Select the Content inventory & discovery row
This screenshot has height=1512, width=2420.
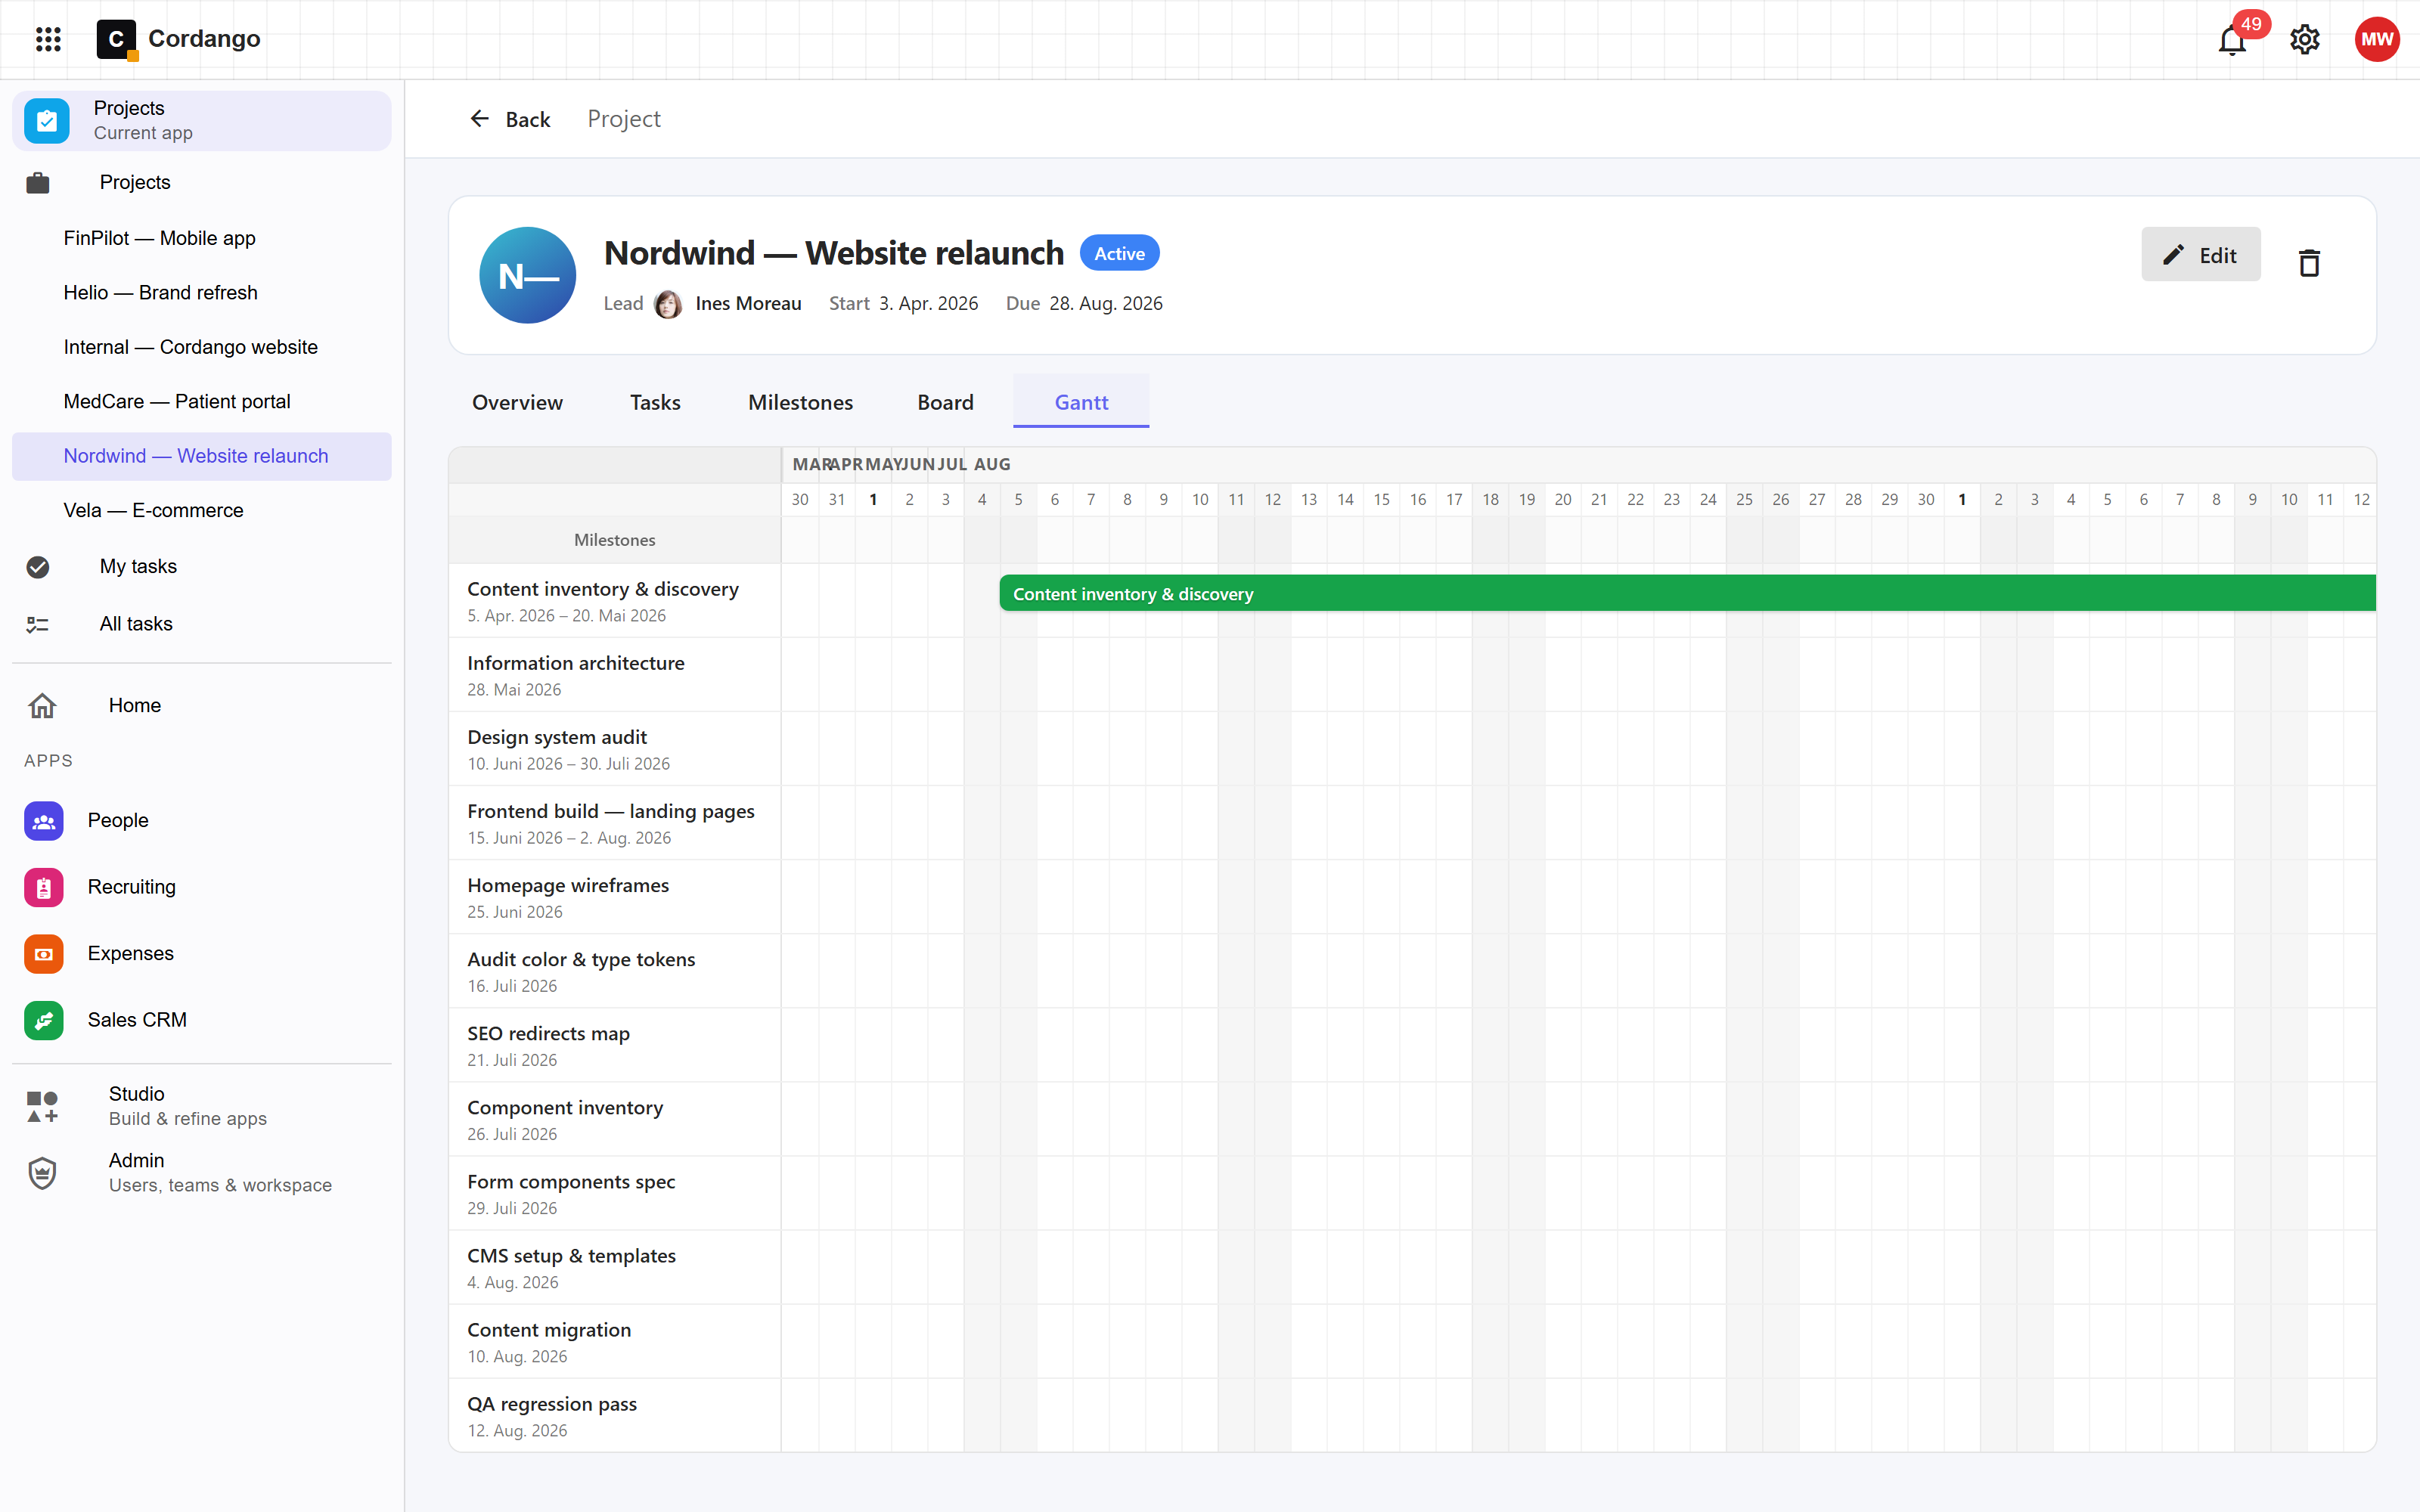615,601
